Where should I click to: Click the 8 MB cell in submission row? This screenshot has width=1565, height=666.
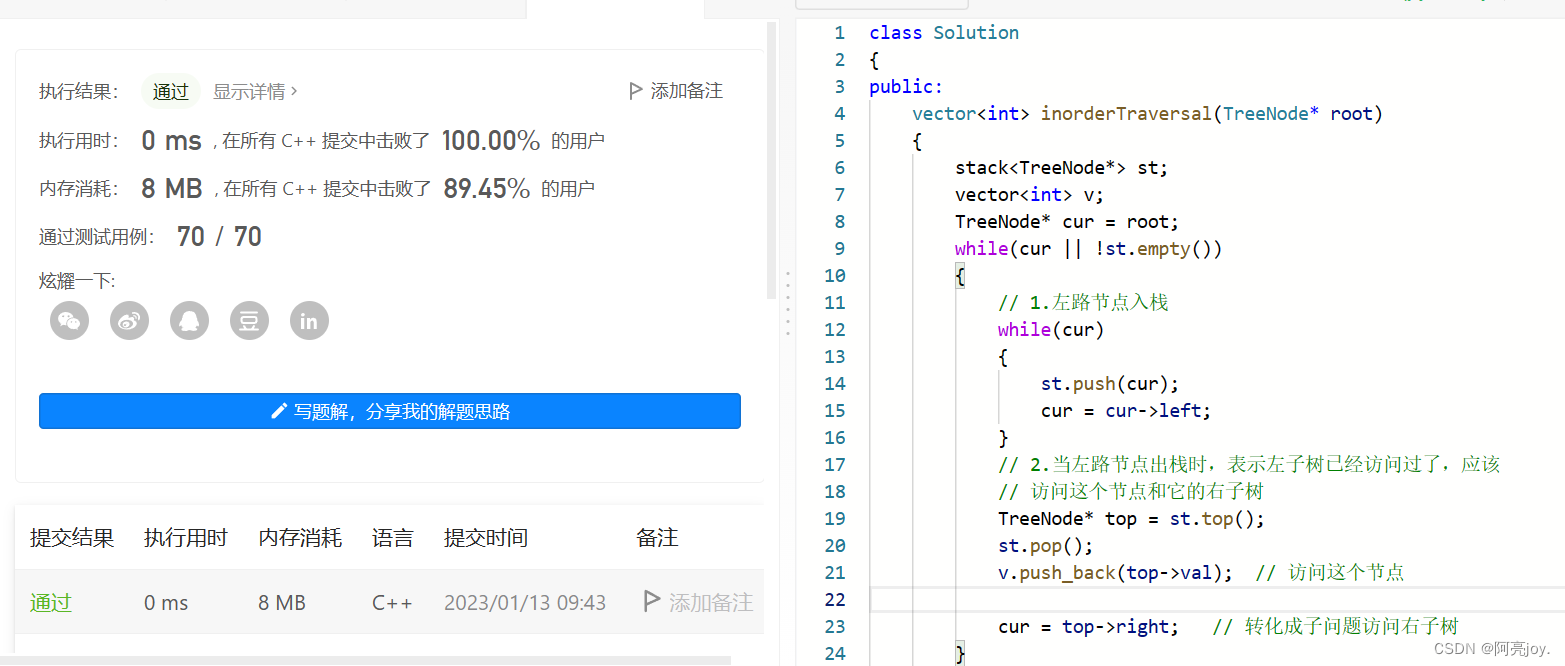tap(282, 603)
